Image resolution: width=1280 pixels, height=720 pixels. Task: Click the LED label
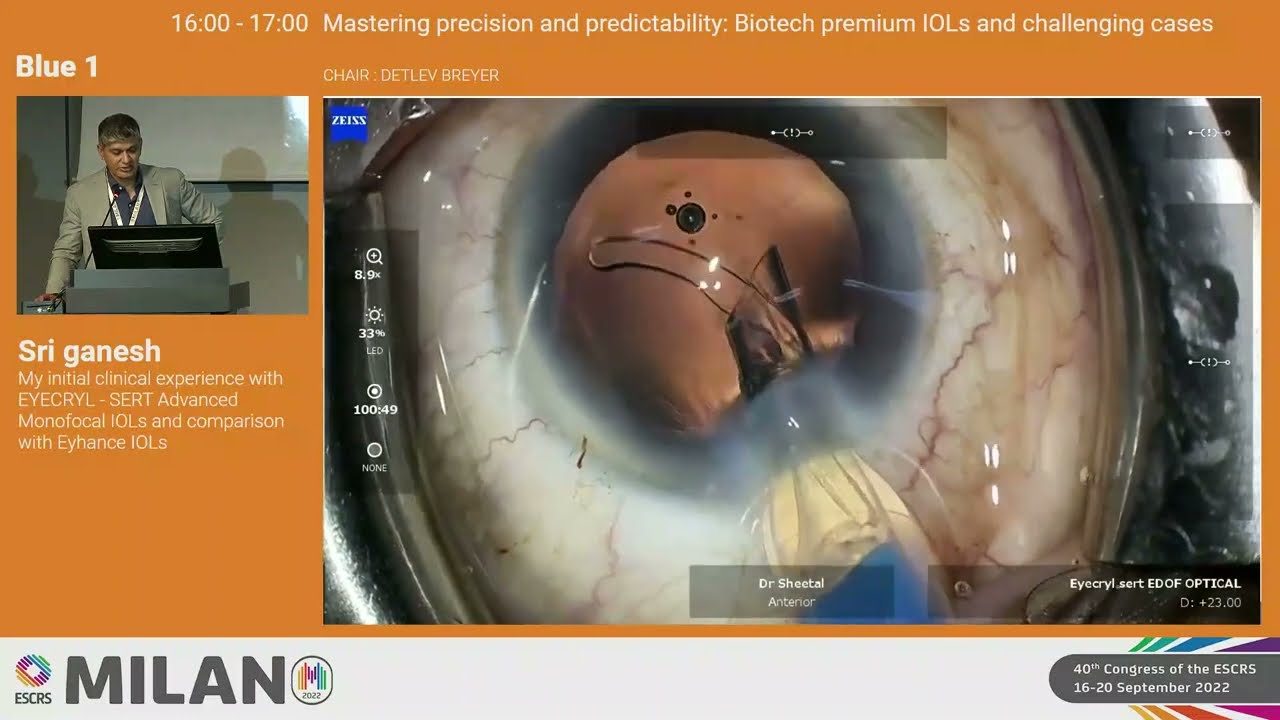[x=373, y=351]
